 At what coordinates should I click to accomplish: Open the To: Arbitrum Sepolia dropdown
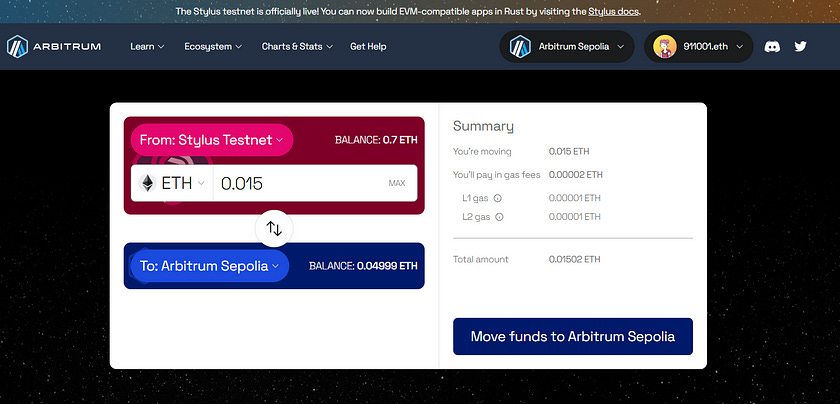tap(209, 266)
